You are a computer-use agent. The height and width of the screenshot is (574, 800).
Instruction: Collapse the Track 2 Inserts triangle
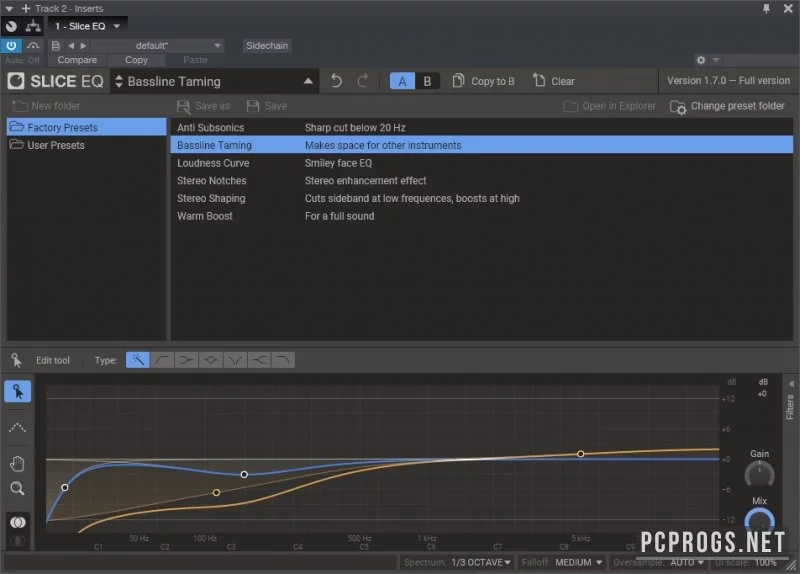(x=9, y=9)
